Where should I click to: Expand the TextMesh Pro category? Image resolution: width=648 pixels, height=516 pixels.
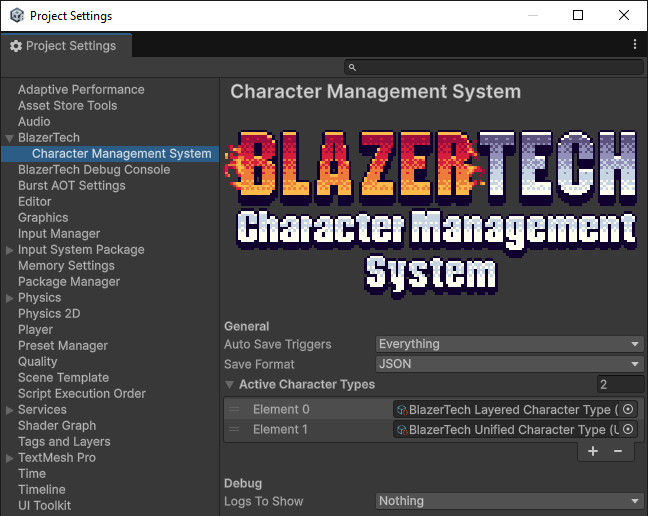[10, 458]
